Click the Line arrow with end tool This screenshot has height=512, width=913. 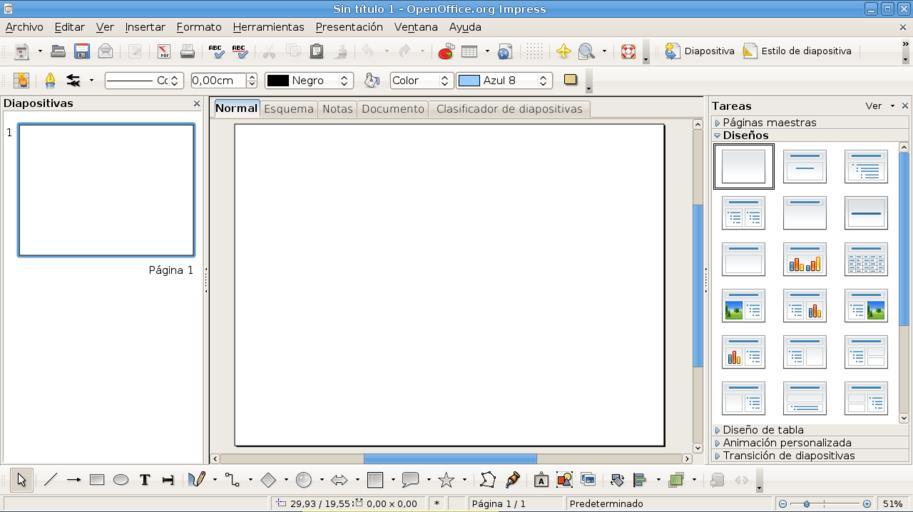click(73, 480)
